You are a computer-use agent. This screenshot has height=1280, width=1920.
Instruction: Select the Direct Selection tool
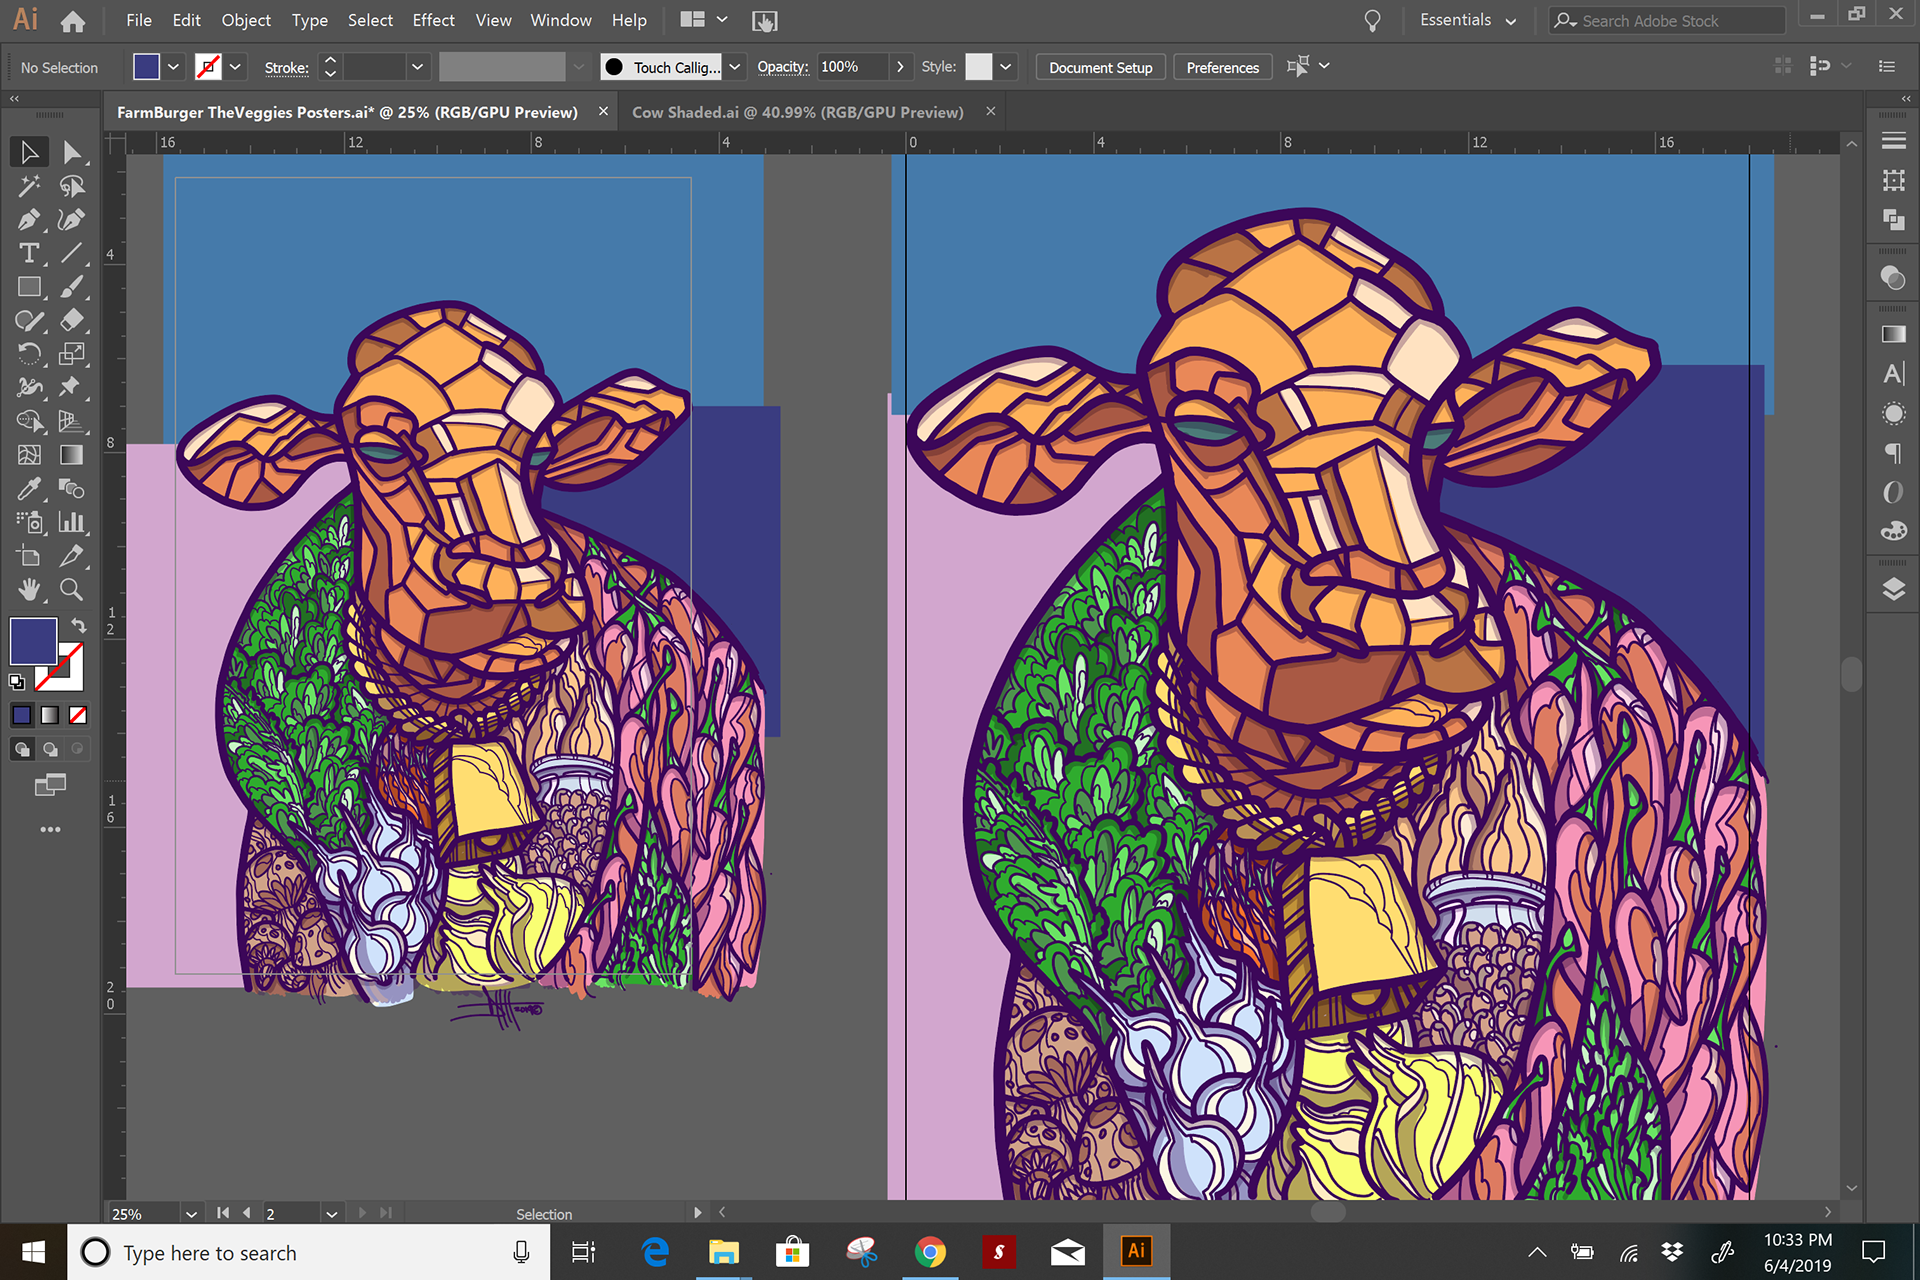pos(71,152)
